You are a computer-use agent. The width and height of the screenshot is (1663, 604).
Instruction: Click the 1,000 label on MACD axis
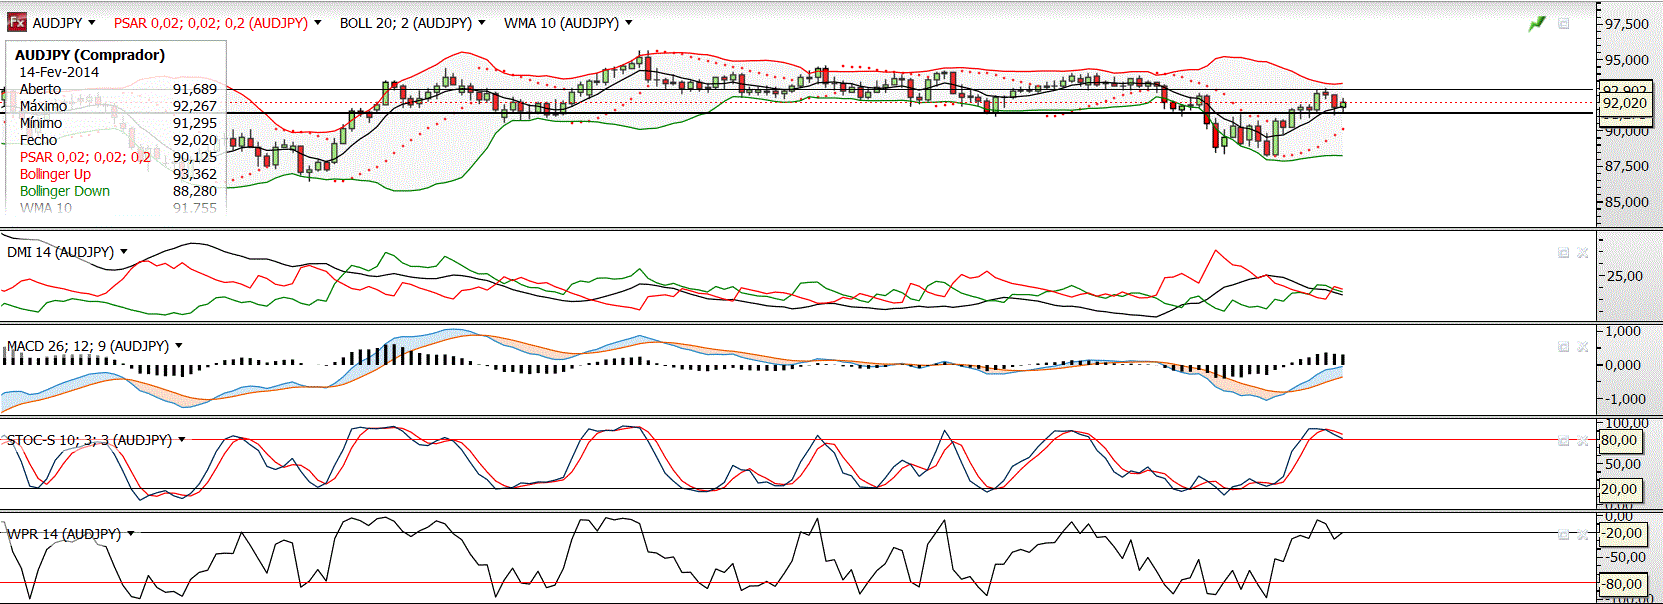1623,331
